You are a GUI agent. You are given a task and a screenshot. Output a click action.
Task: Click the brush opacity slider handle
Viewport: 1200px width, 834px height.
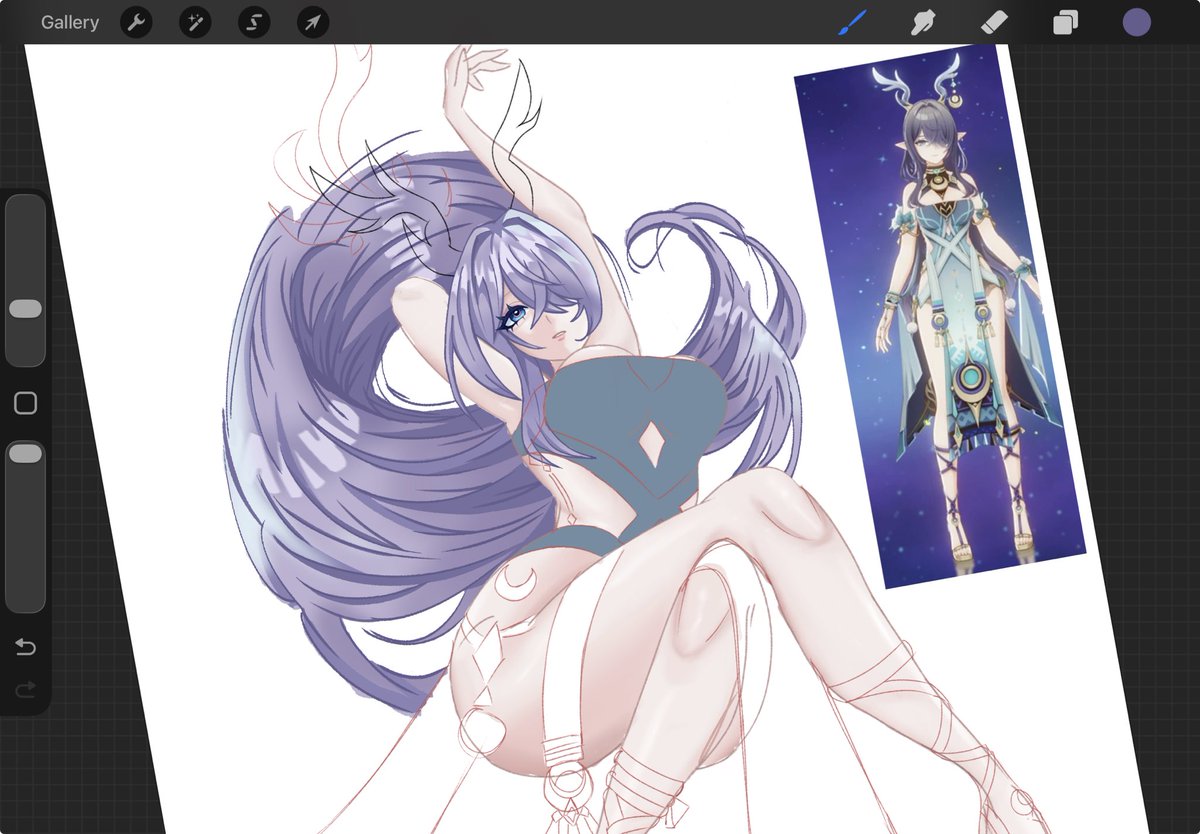point(25,454)
